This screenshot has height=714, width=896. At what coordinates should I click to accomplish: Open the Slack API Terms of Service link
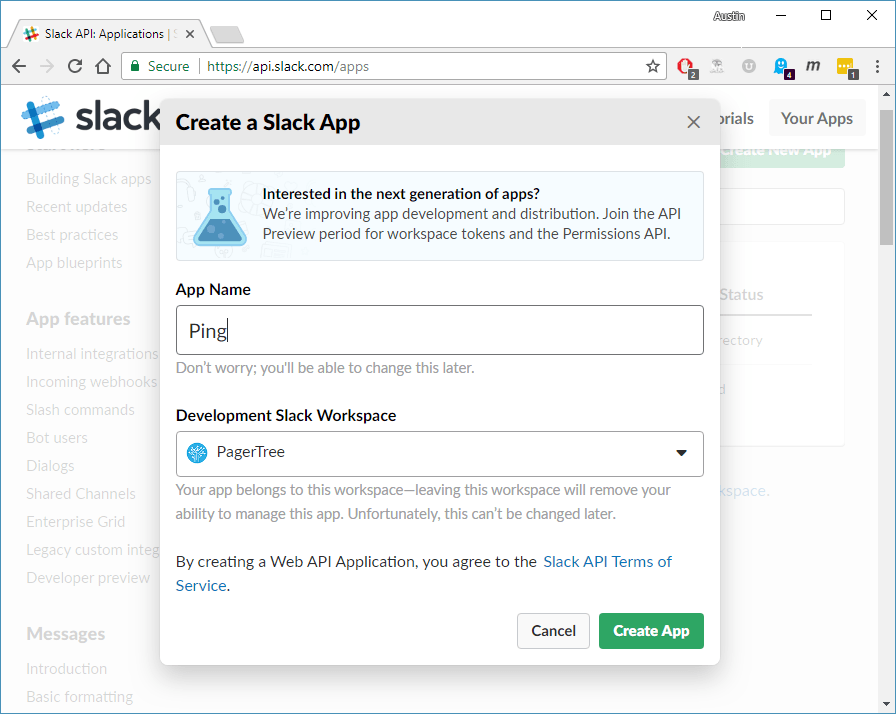pyautogui.click(x=607, y=562)
